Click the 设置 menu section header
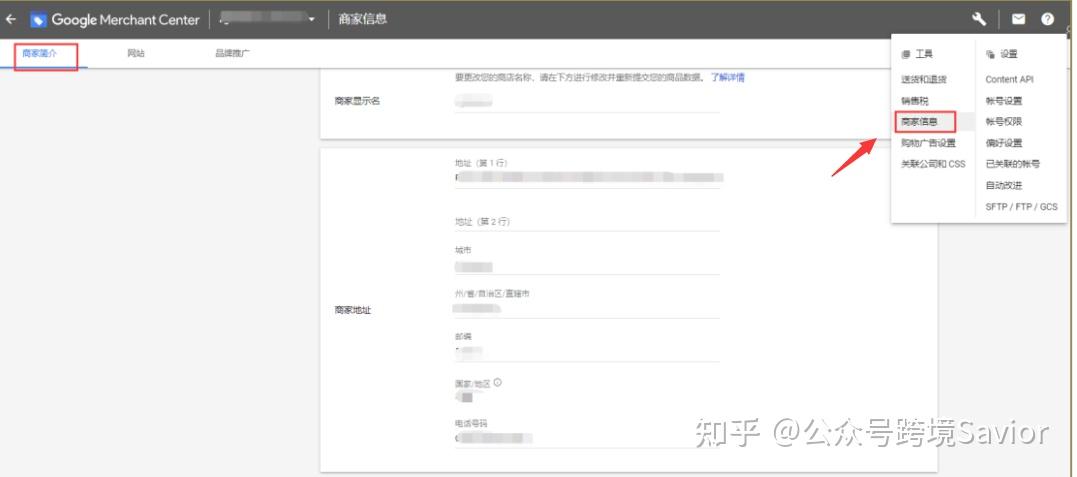The height and width of the screenshot is (477, 1077). (1008, 54)
